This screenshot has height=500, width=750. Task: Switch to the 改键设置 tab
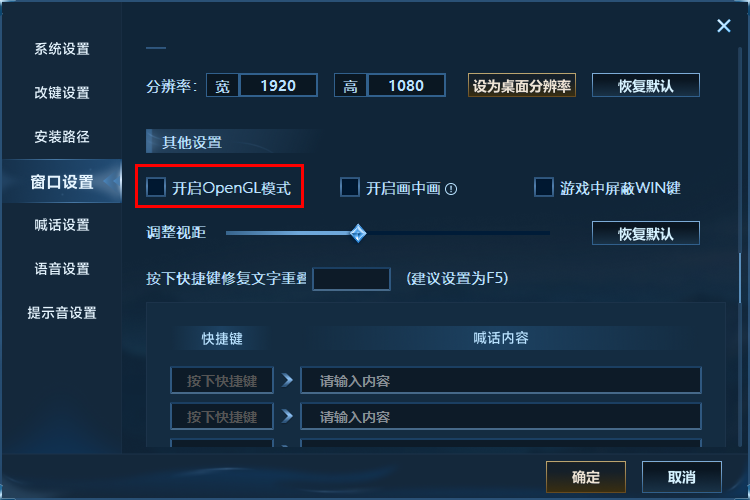[62, 93]
